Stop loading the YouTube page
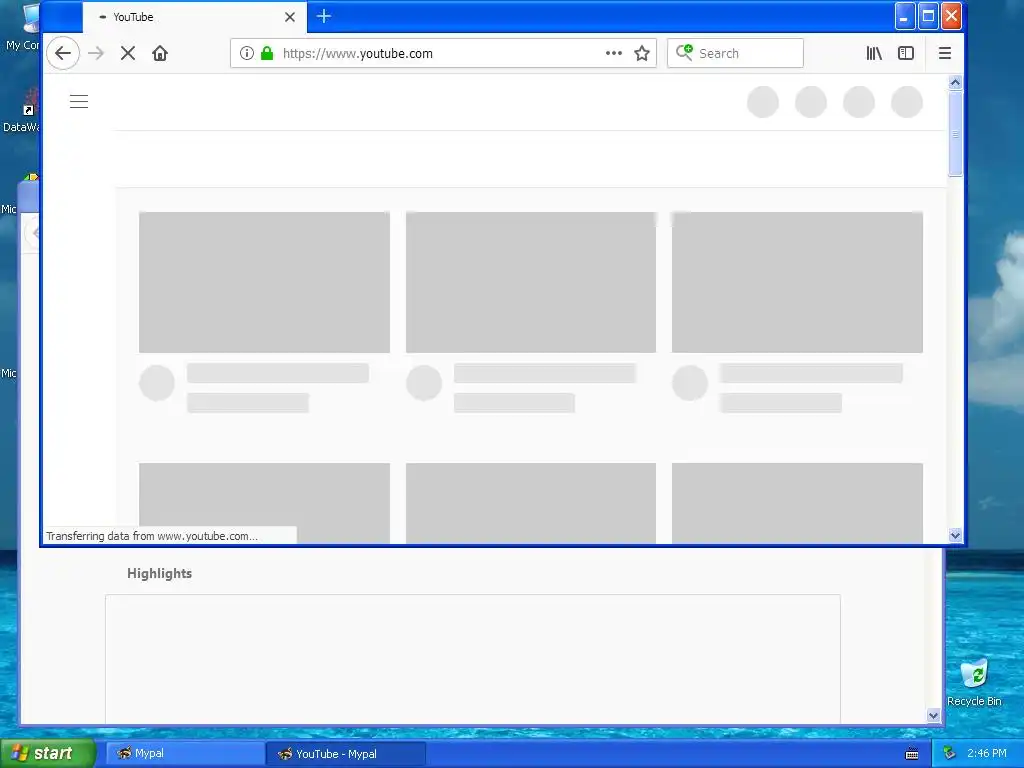The height and width of the screenshot is (768, 1024). pos(128,53)
